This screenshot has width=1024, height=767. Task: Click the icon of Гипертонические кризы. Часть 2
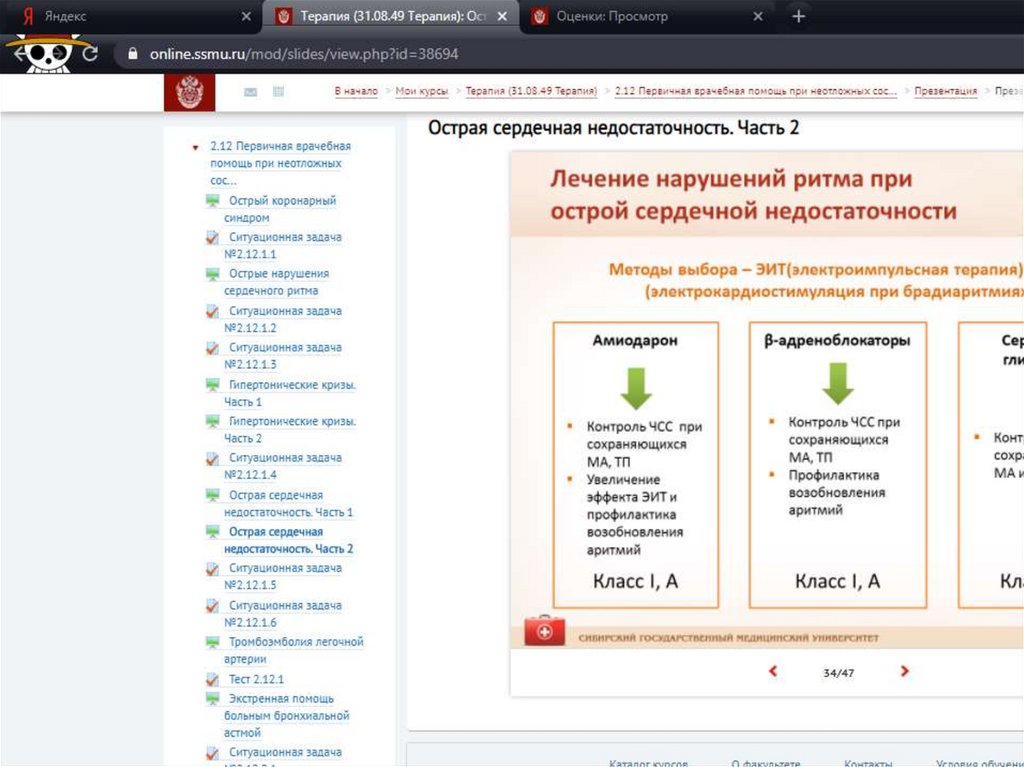[212, 421]
